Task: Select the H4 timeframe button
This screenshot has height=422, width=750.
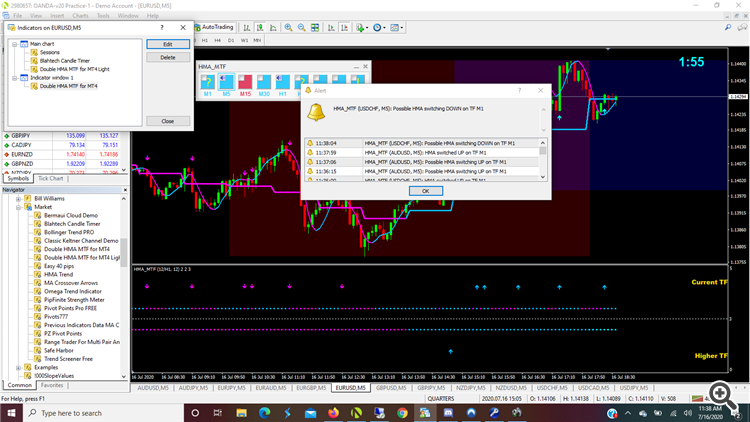Action: point(218,41)
